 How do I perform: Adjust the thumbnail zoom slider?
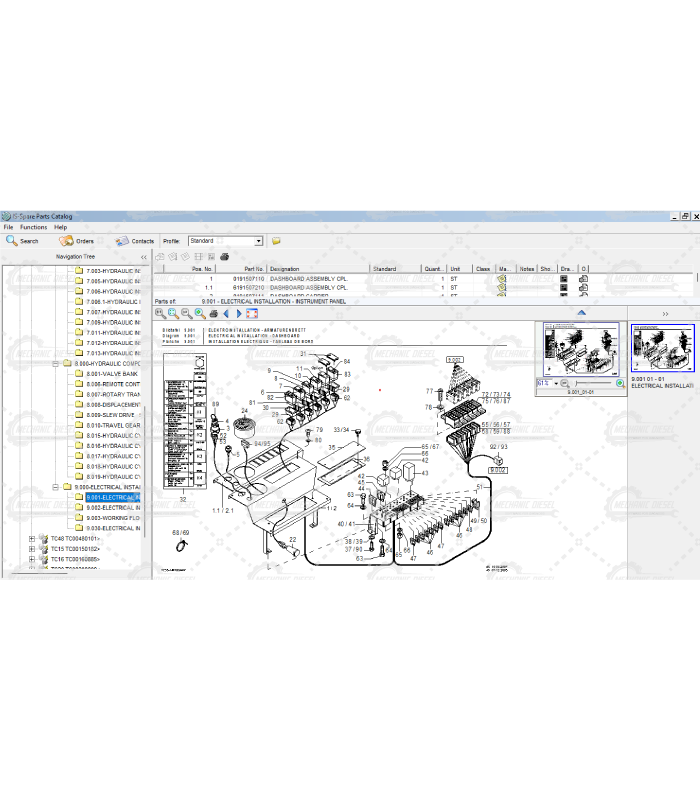click(x=590, y=384)
